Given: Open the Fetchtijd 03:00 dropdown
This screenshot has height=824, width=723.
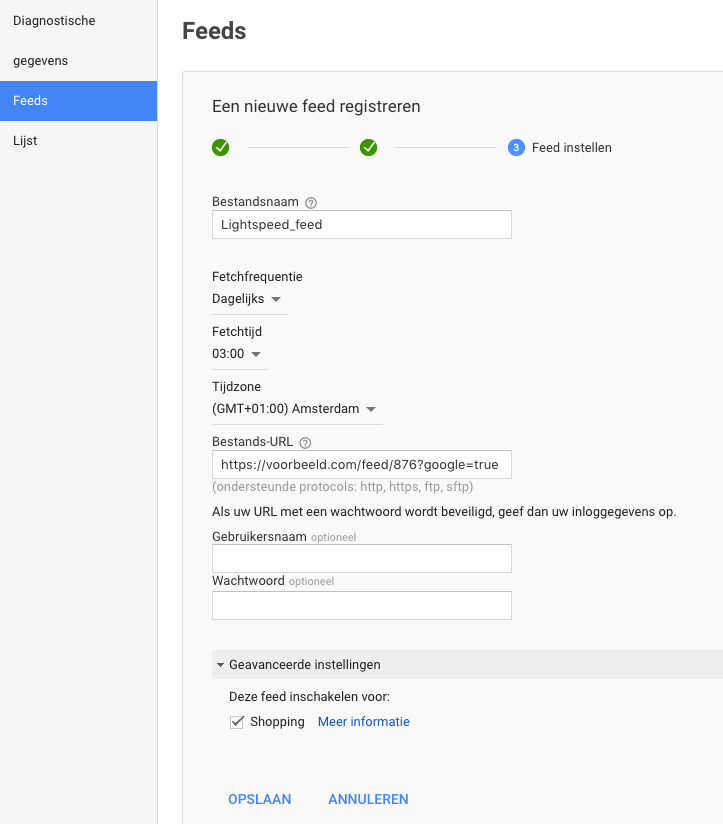Looking at the screenshot, I should pos(237,354).
